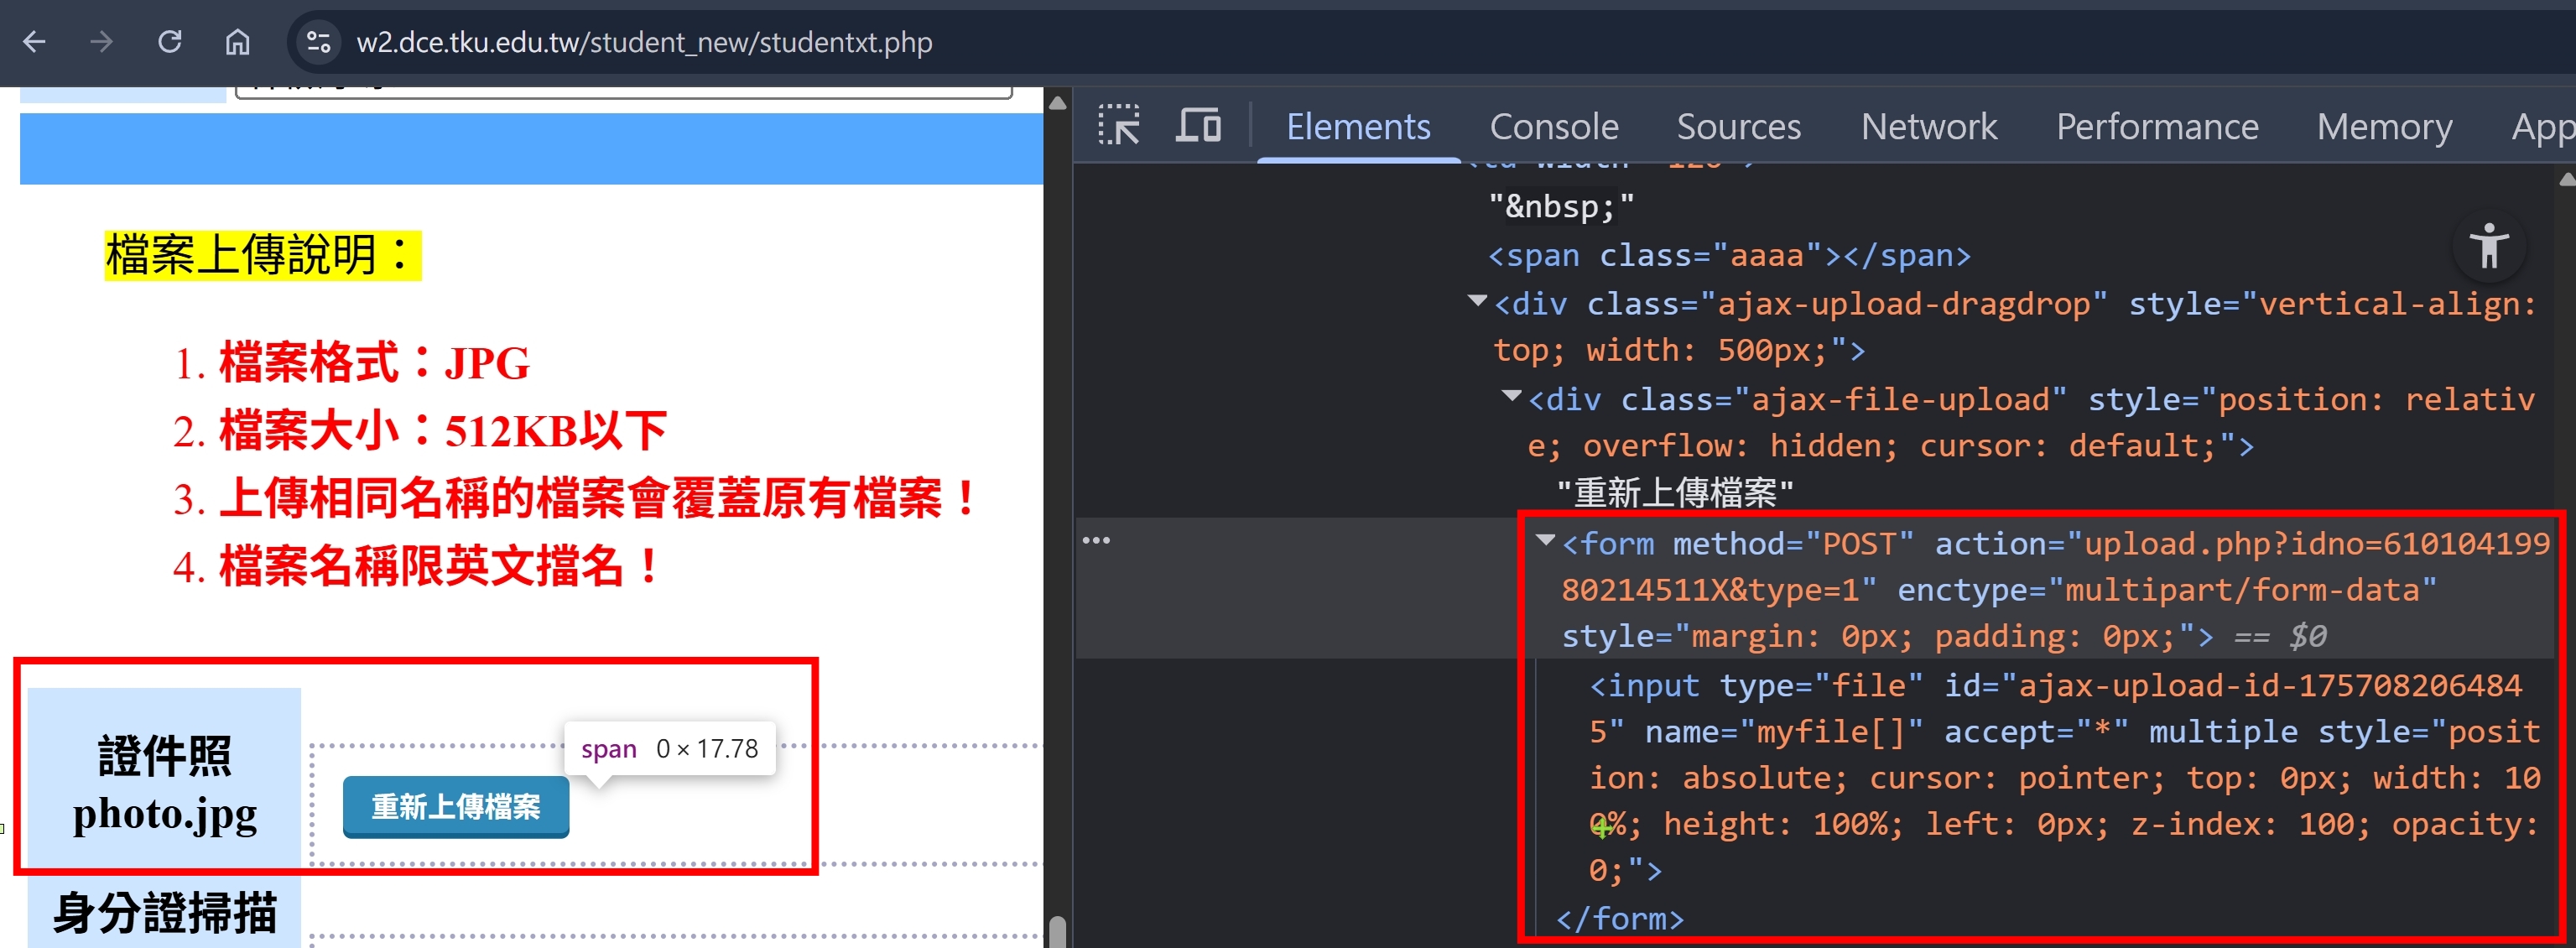
Task: Activate the DevTools inspect element picker
Action: (x=1119, y=126)
